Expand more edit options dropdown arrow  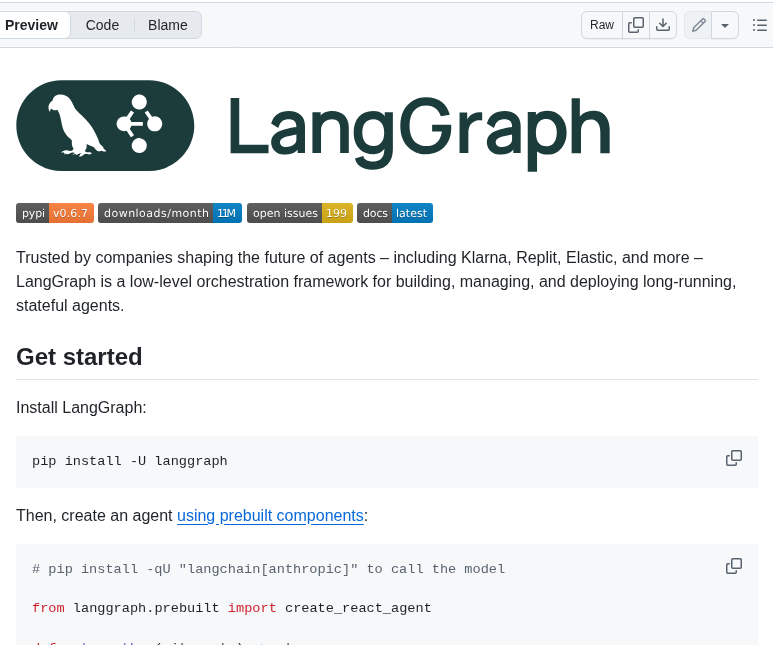pos(725,25)
